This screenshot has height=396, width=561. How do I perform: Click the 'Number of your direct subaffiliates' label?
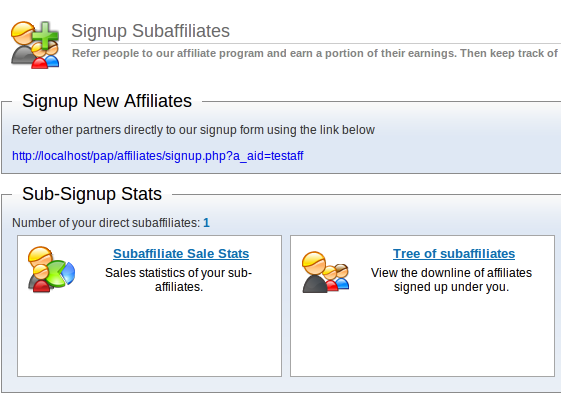[x=106, y=223]
